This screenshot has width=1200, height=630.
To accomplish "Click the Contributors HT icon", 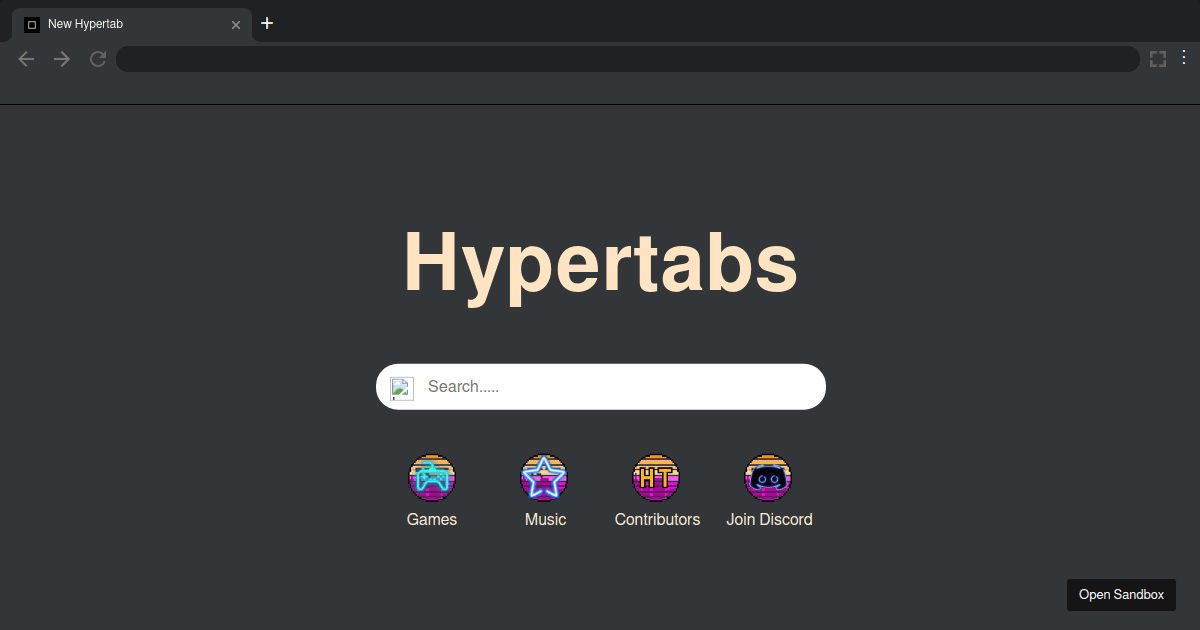I will [657, 477].
